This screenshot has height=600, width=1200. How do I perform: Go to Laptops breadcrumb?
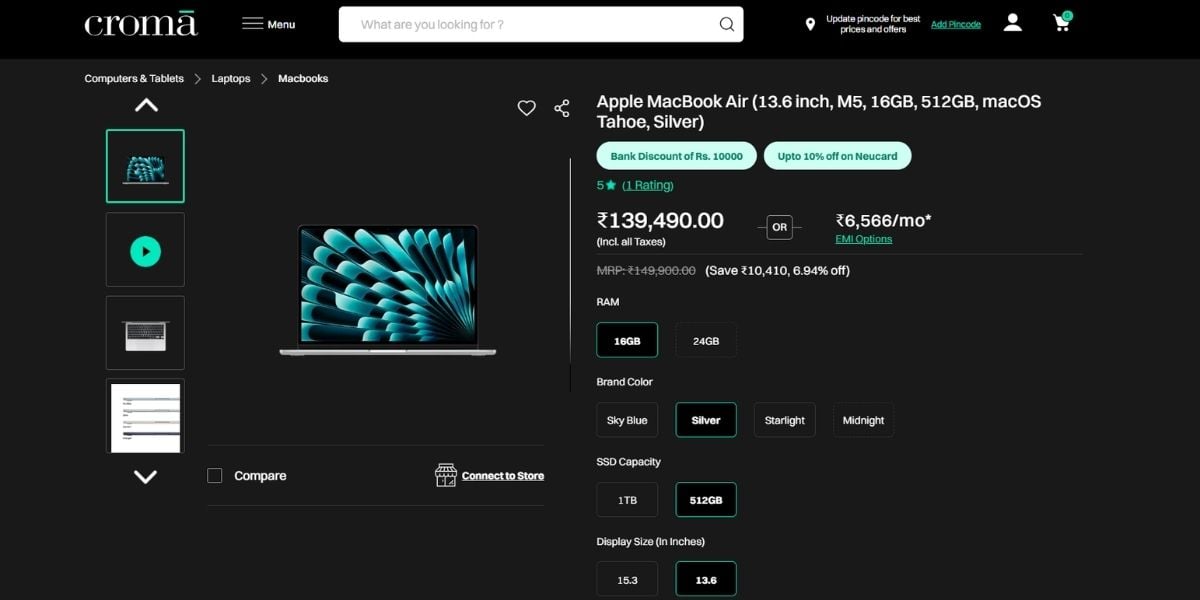tap(231, 78)
